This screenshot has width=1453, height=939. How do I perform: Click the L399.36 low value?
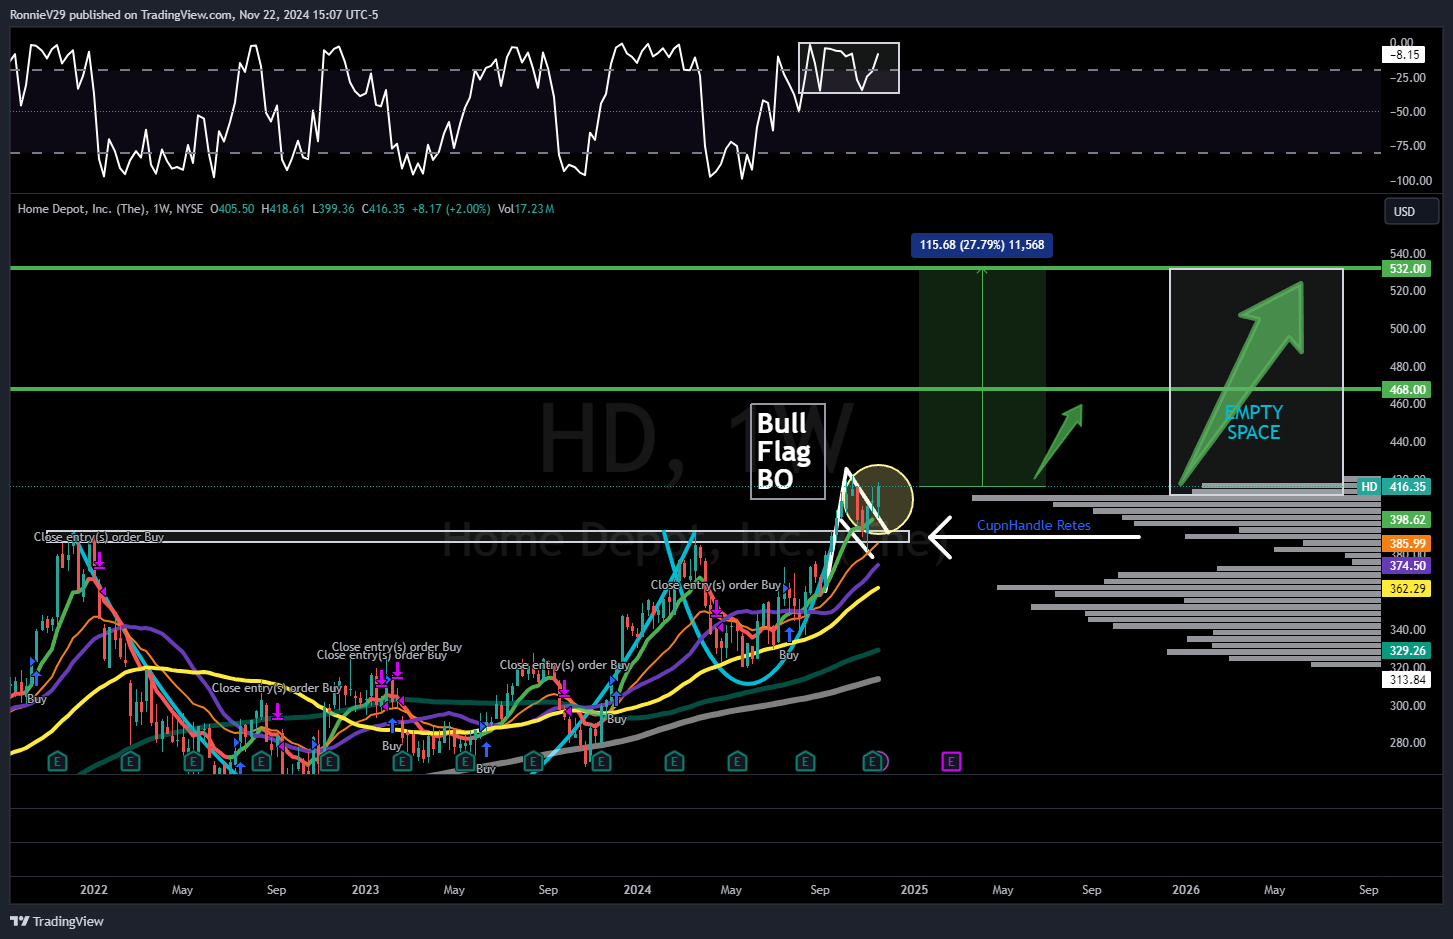click(333, 209)
